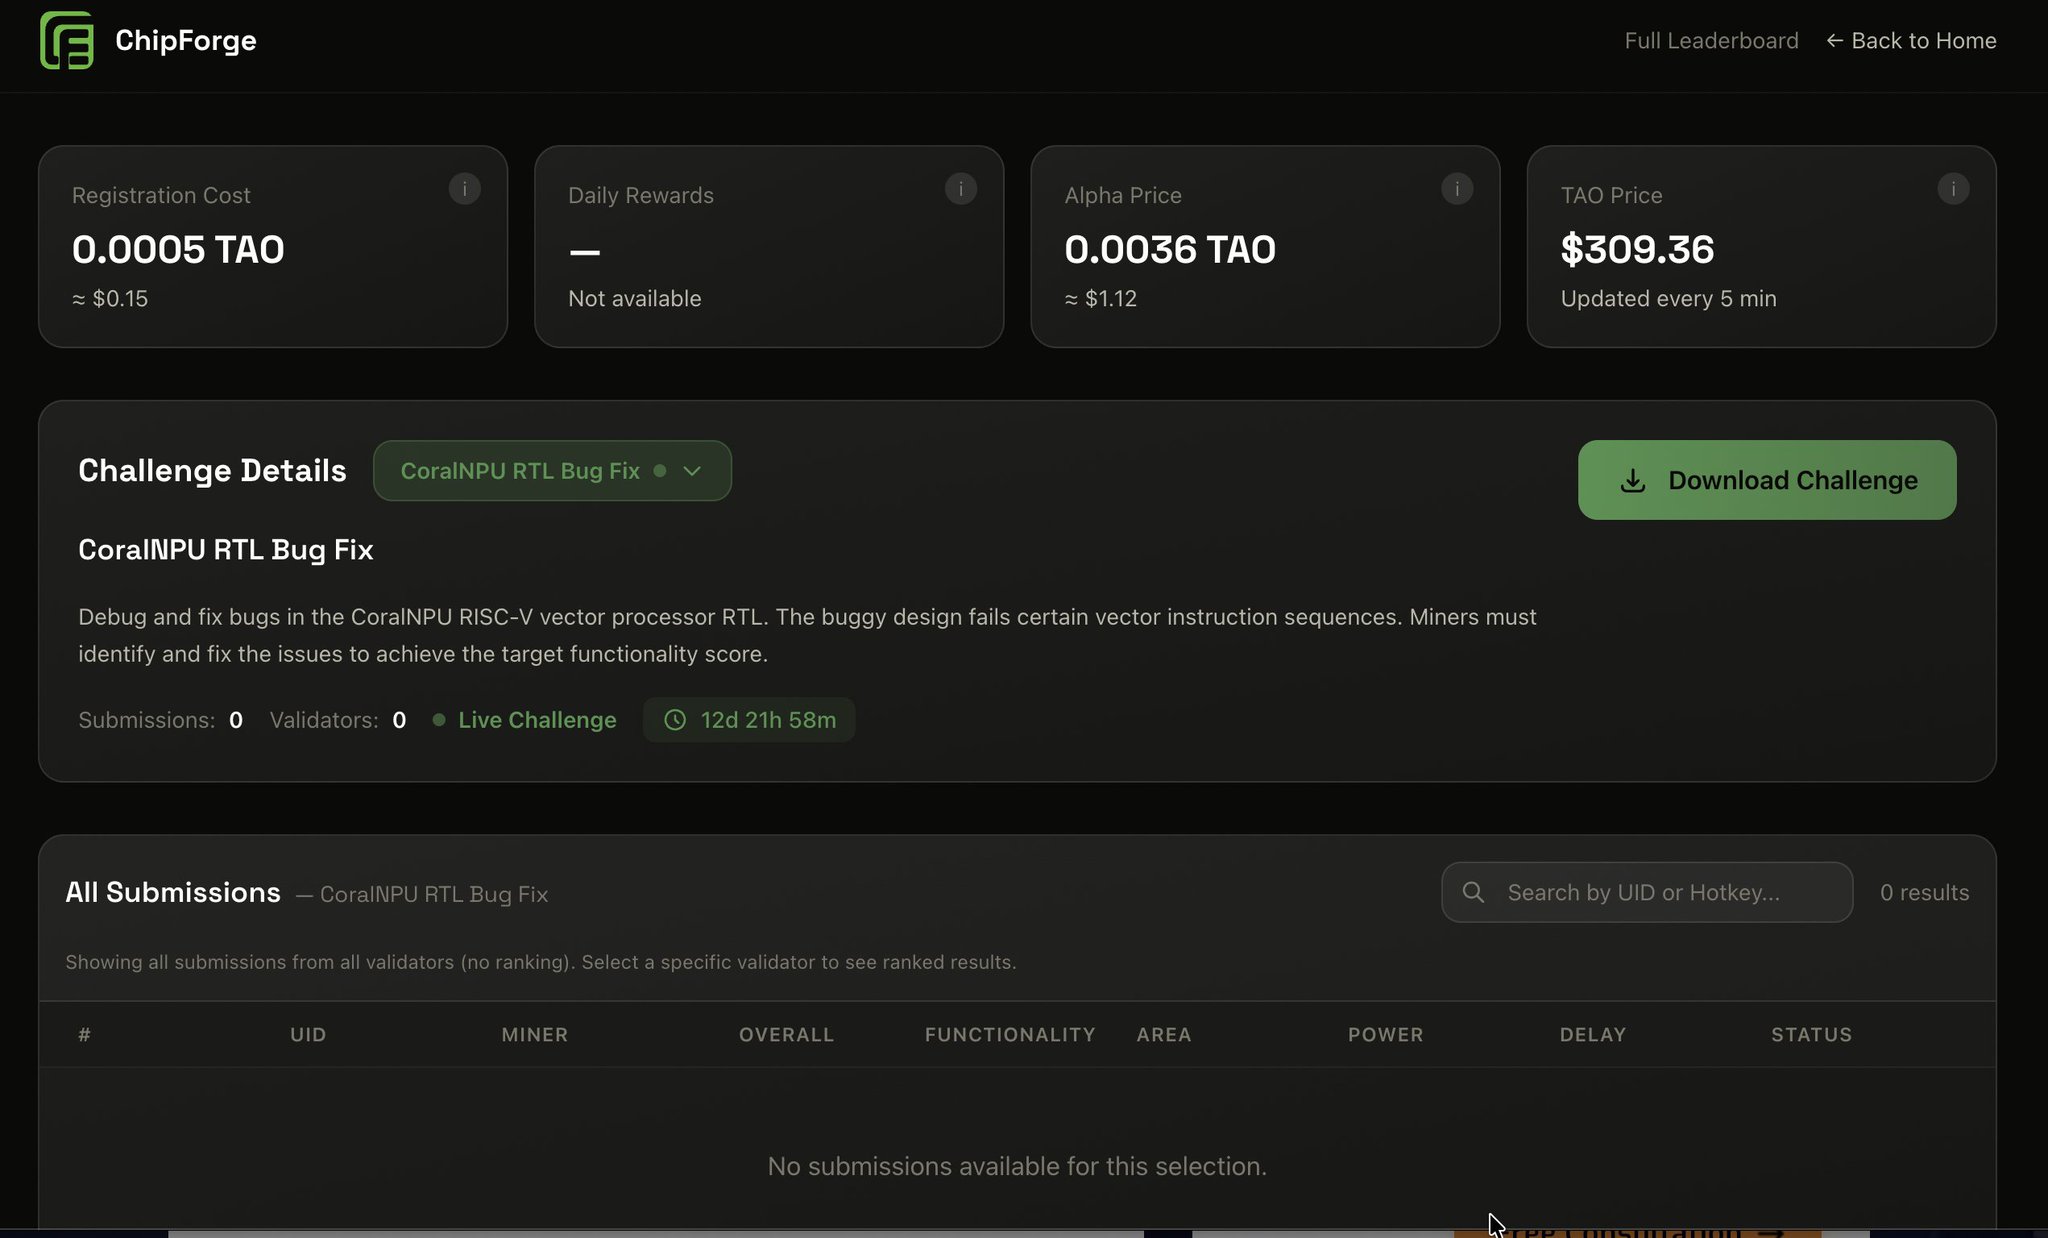Click the STATUS column header
The width and height of the screenshot is (2048, 1238).
tap(1811, 1035)
